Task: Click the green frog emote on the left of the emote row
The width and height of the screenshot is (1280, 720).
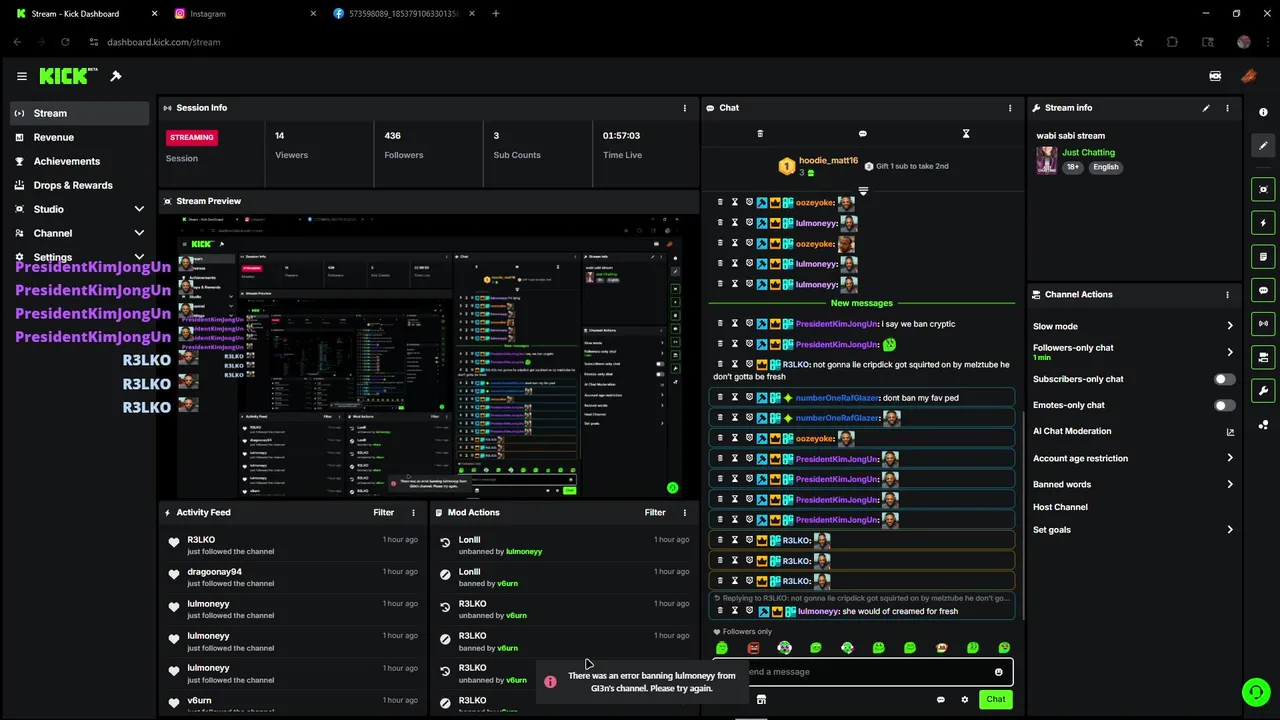Action: click(721, 648)
